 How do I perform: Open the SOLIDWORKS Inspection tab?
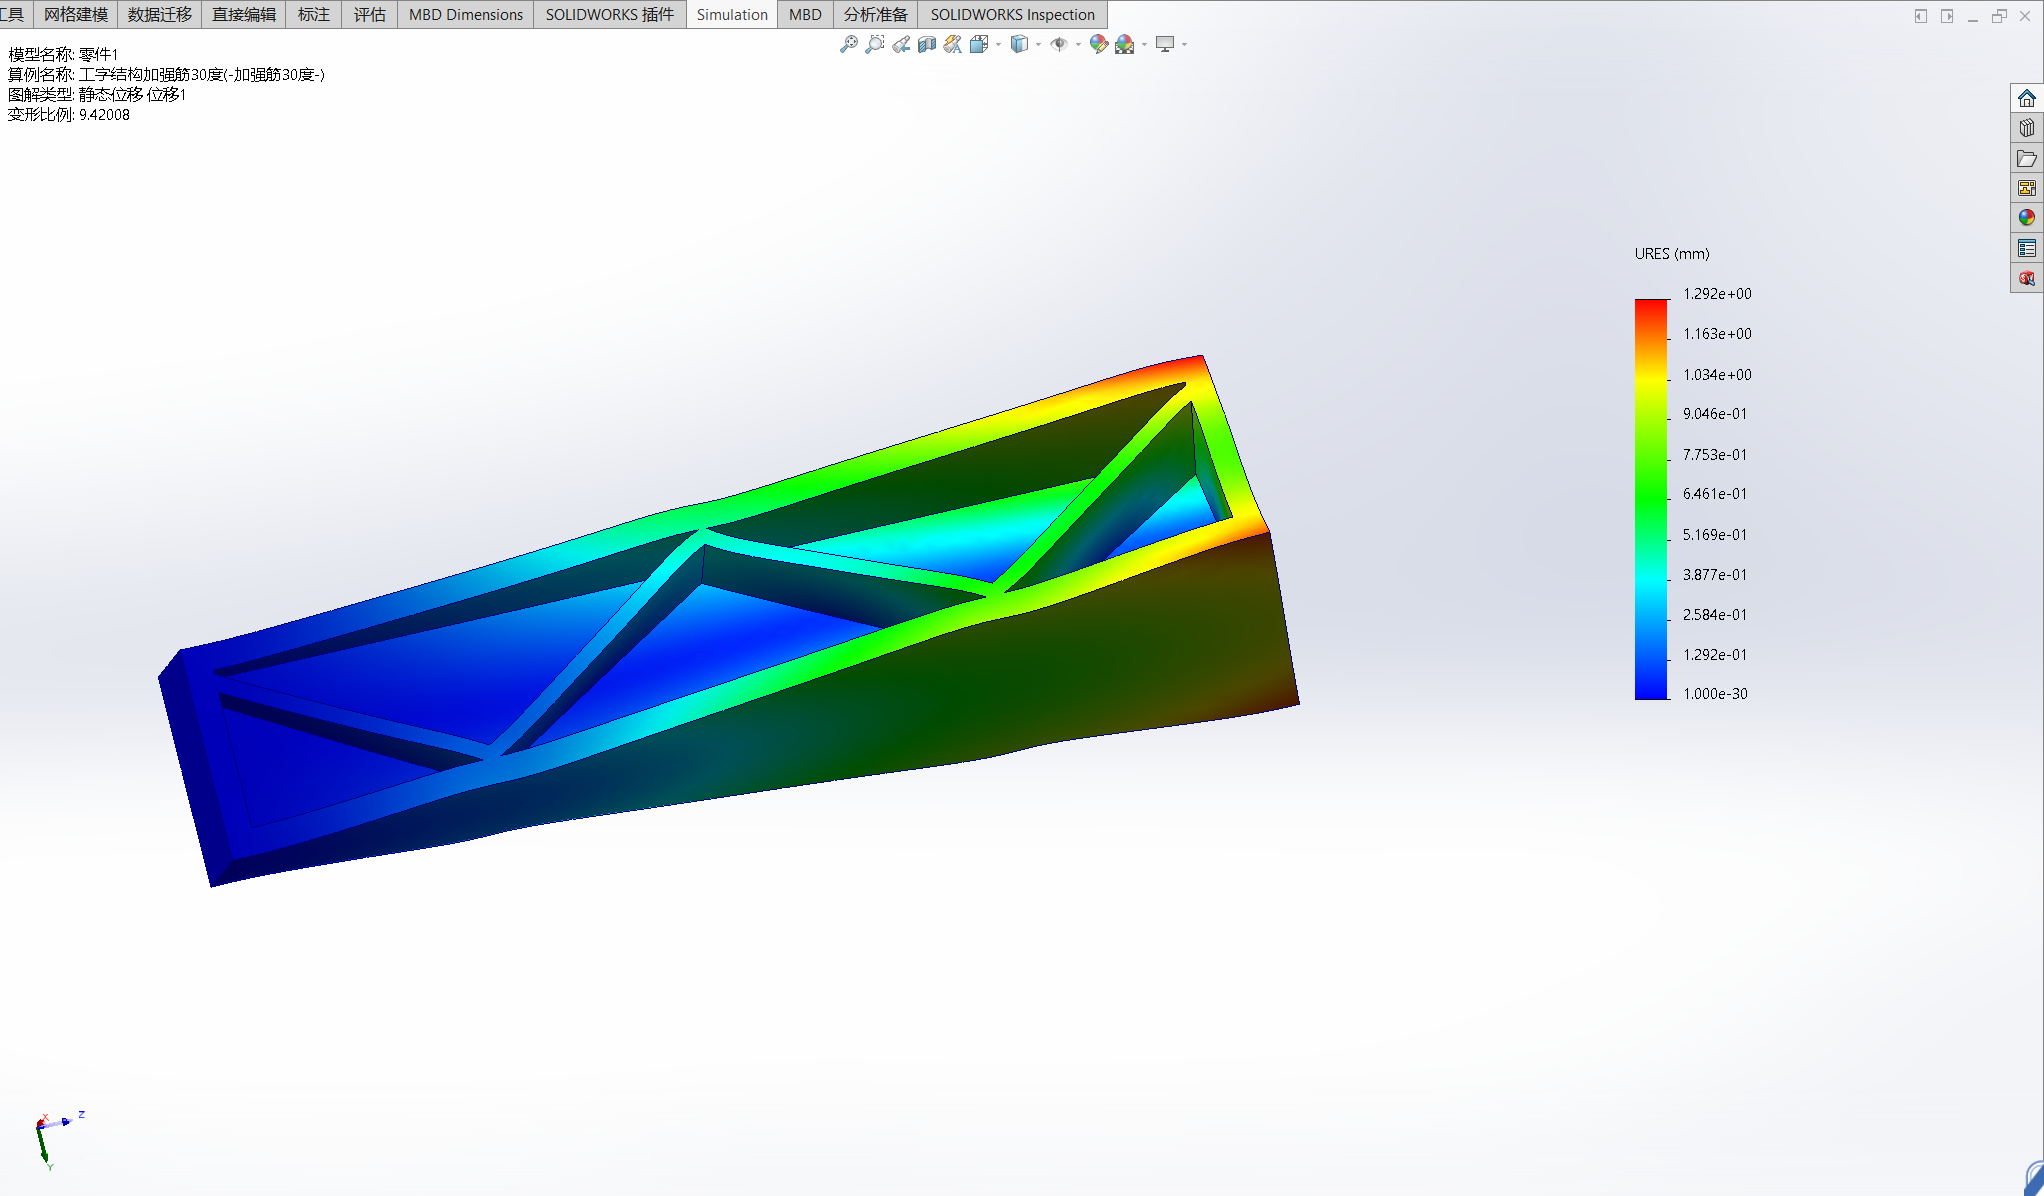pos(1012,14)
